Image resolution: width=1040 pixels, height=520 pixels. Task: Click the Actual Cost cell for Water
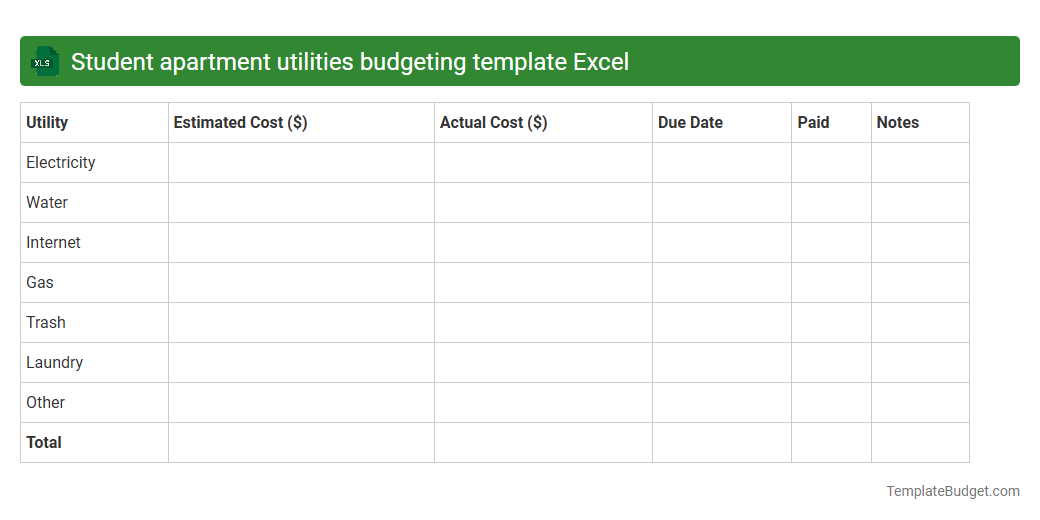click(543, 202)
